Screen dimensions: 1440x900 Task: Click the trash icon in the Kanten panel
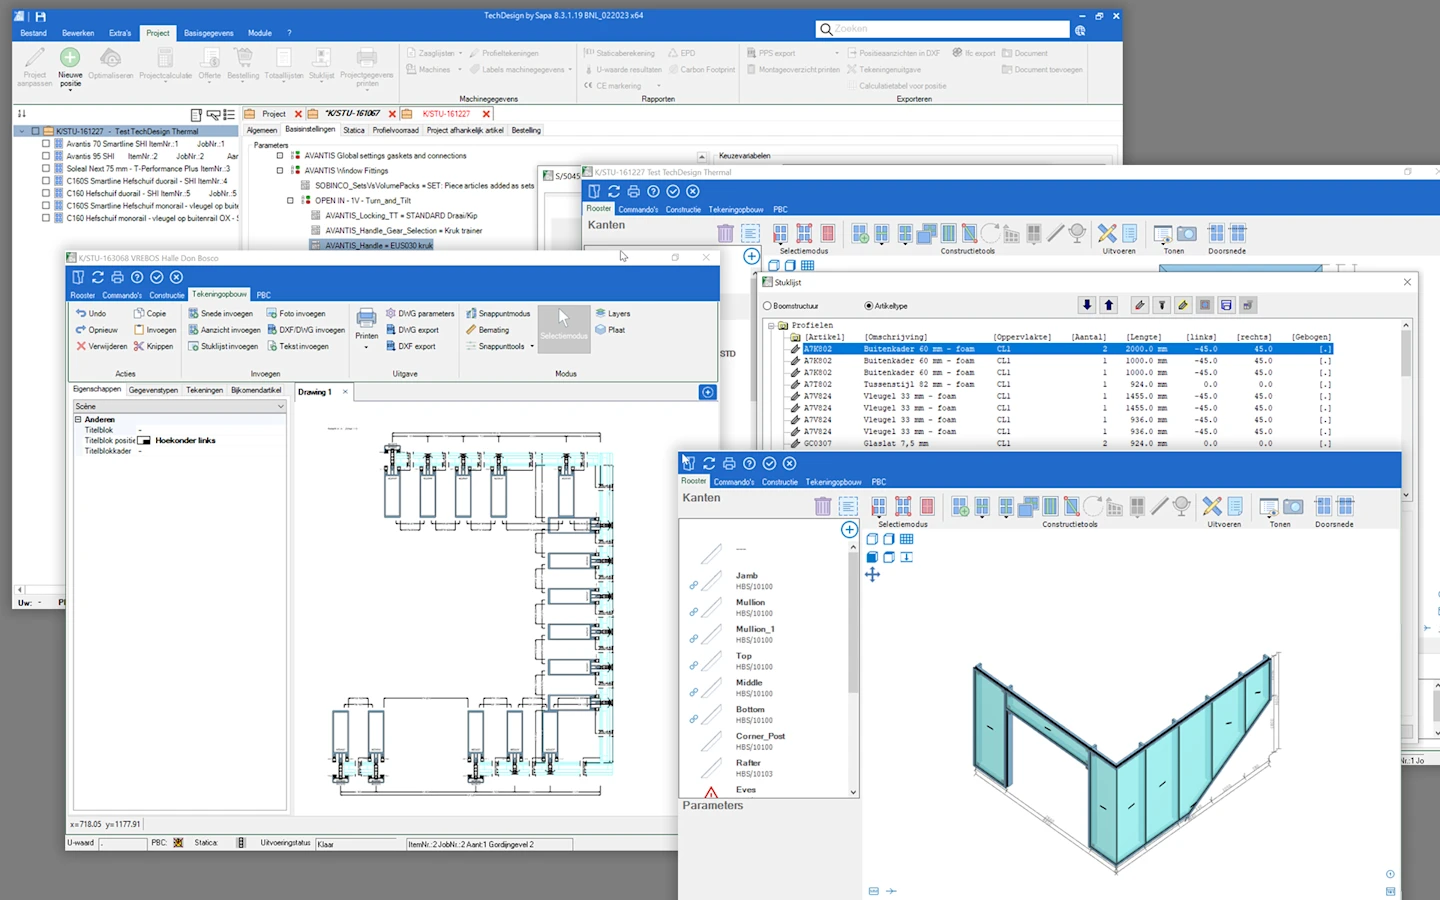point(823,508)
